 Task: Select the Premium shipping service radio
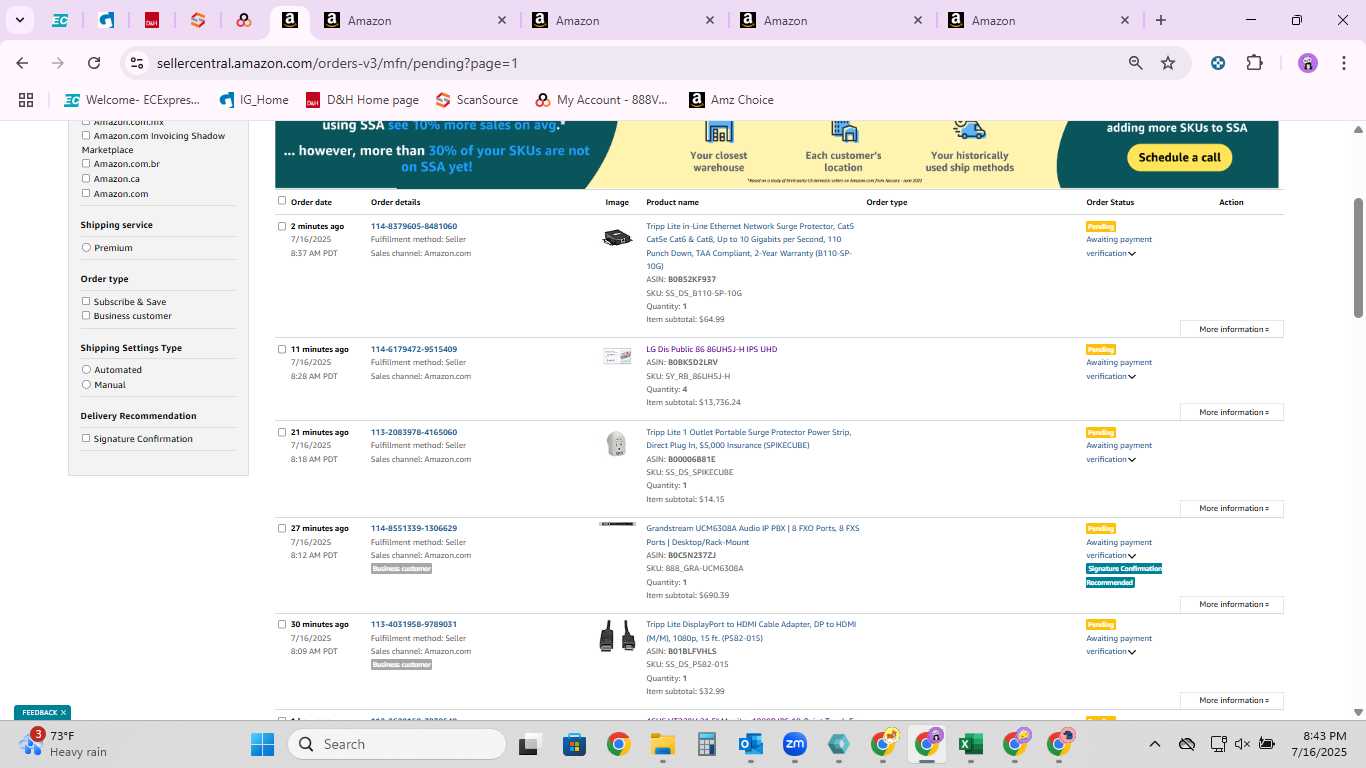point(86,247)
